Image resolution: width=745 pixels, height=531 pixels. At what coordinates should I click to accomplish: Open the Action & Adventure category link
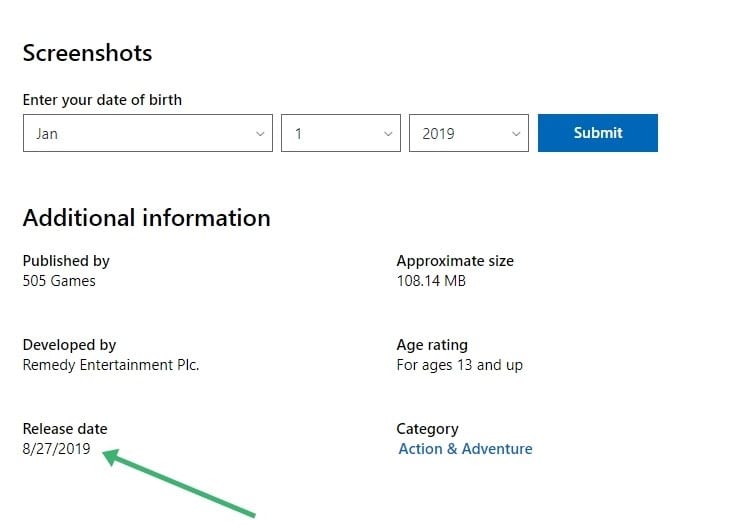465,449
